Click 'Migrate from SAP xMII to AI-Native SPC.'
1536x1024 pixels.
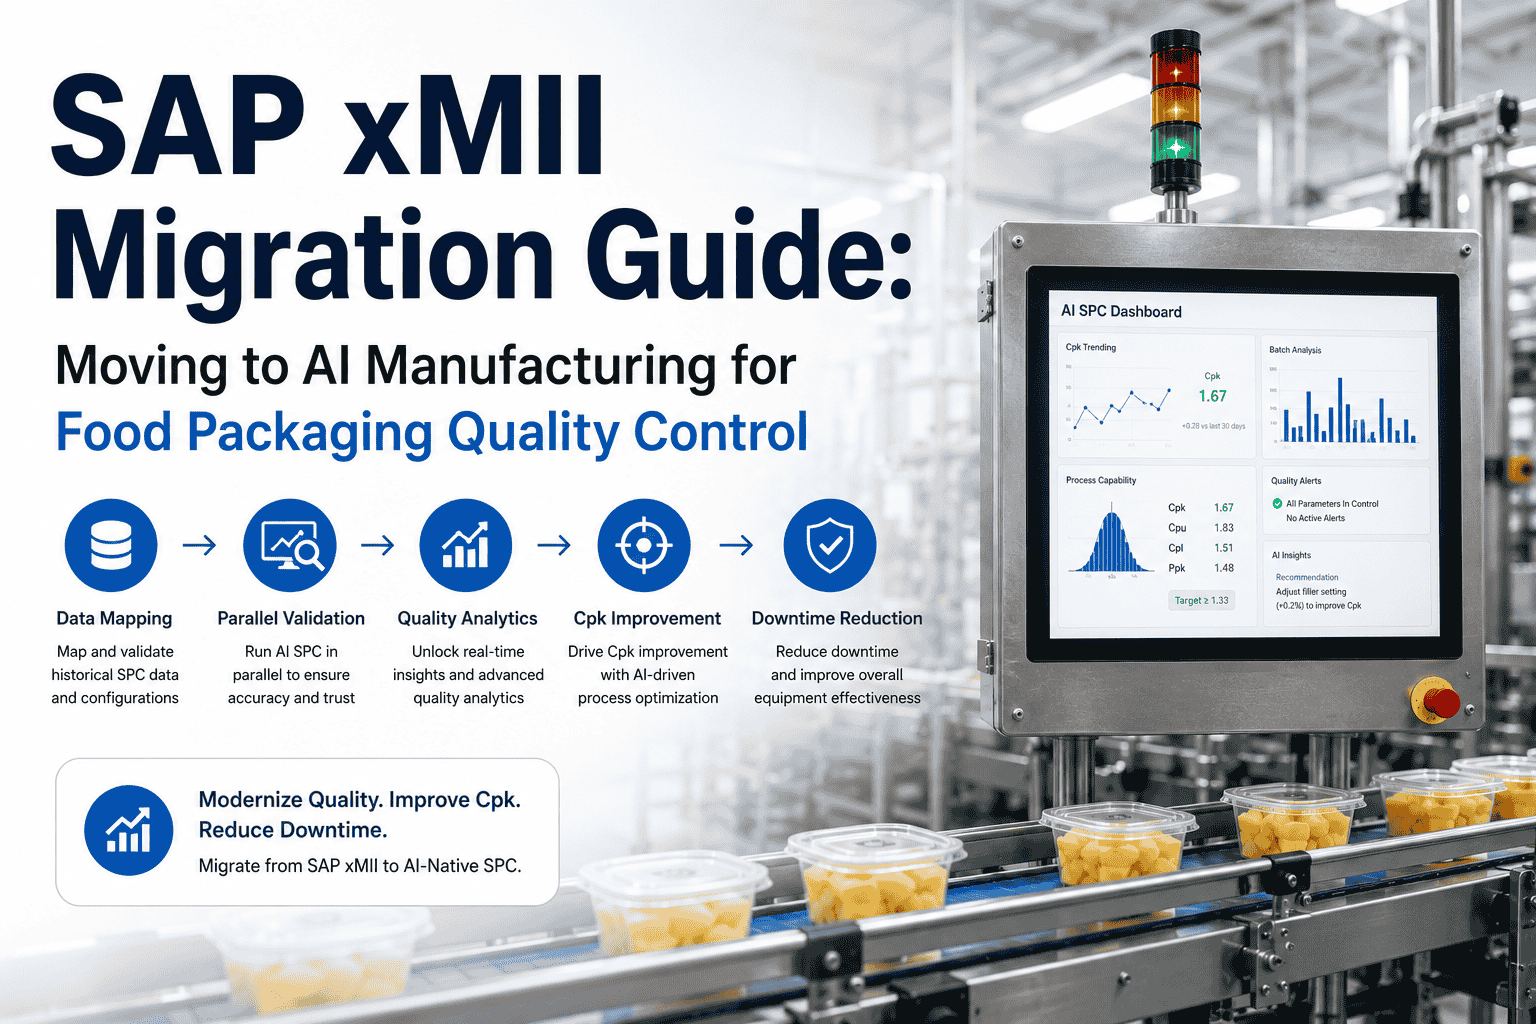360,866
